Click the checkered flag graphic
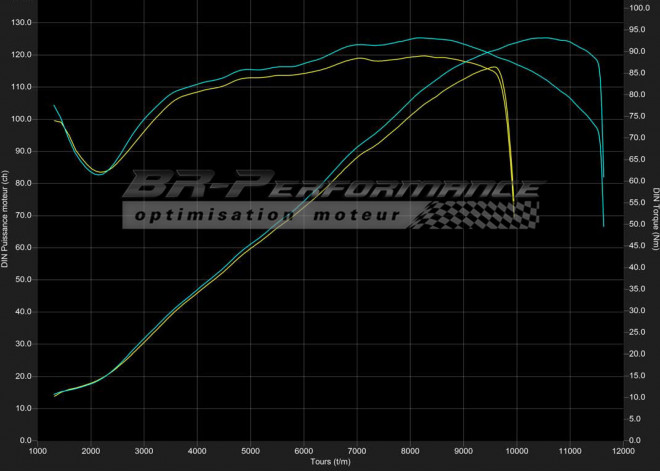The image size is (660, 471). pos(478,215)
